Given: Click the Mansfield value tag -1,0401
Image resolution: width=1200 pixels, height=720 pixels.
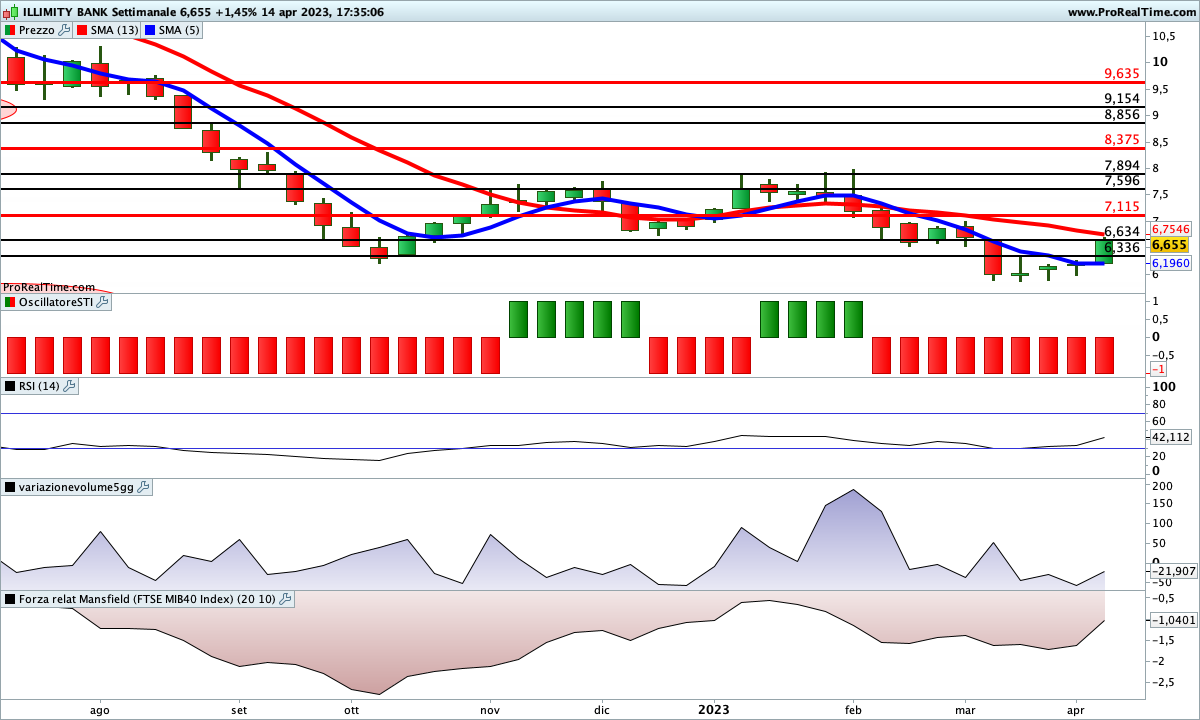Looking at the screenshot, I should (x=1172, y=620).
